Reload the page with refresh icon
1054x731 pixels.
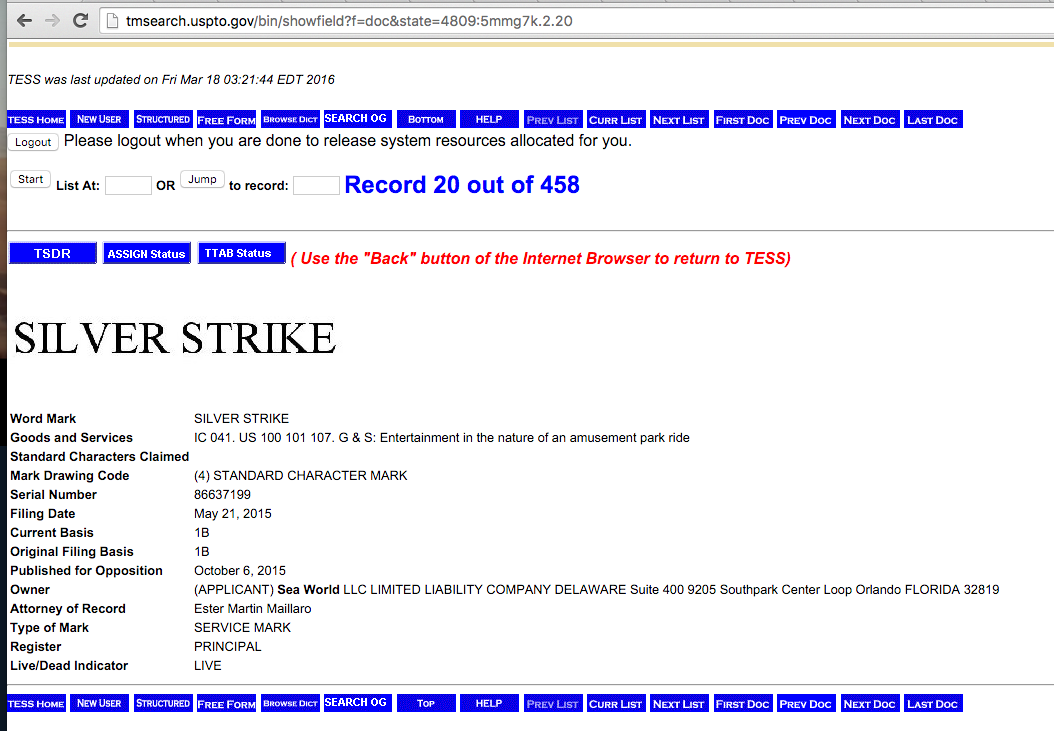(81, 21)
